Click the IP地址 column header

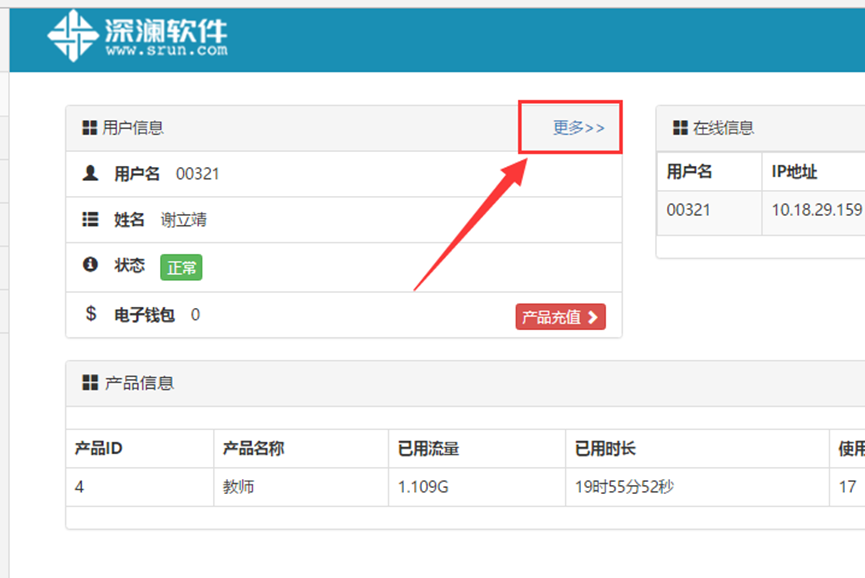[x=794, y=172]
